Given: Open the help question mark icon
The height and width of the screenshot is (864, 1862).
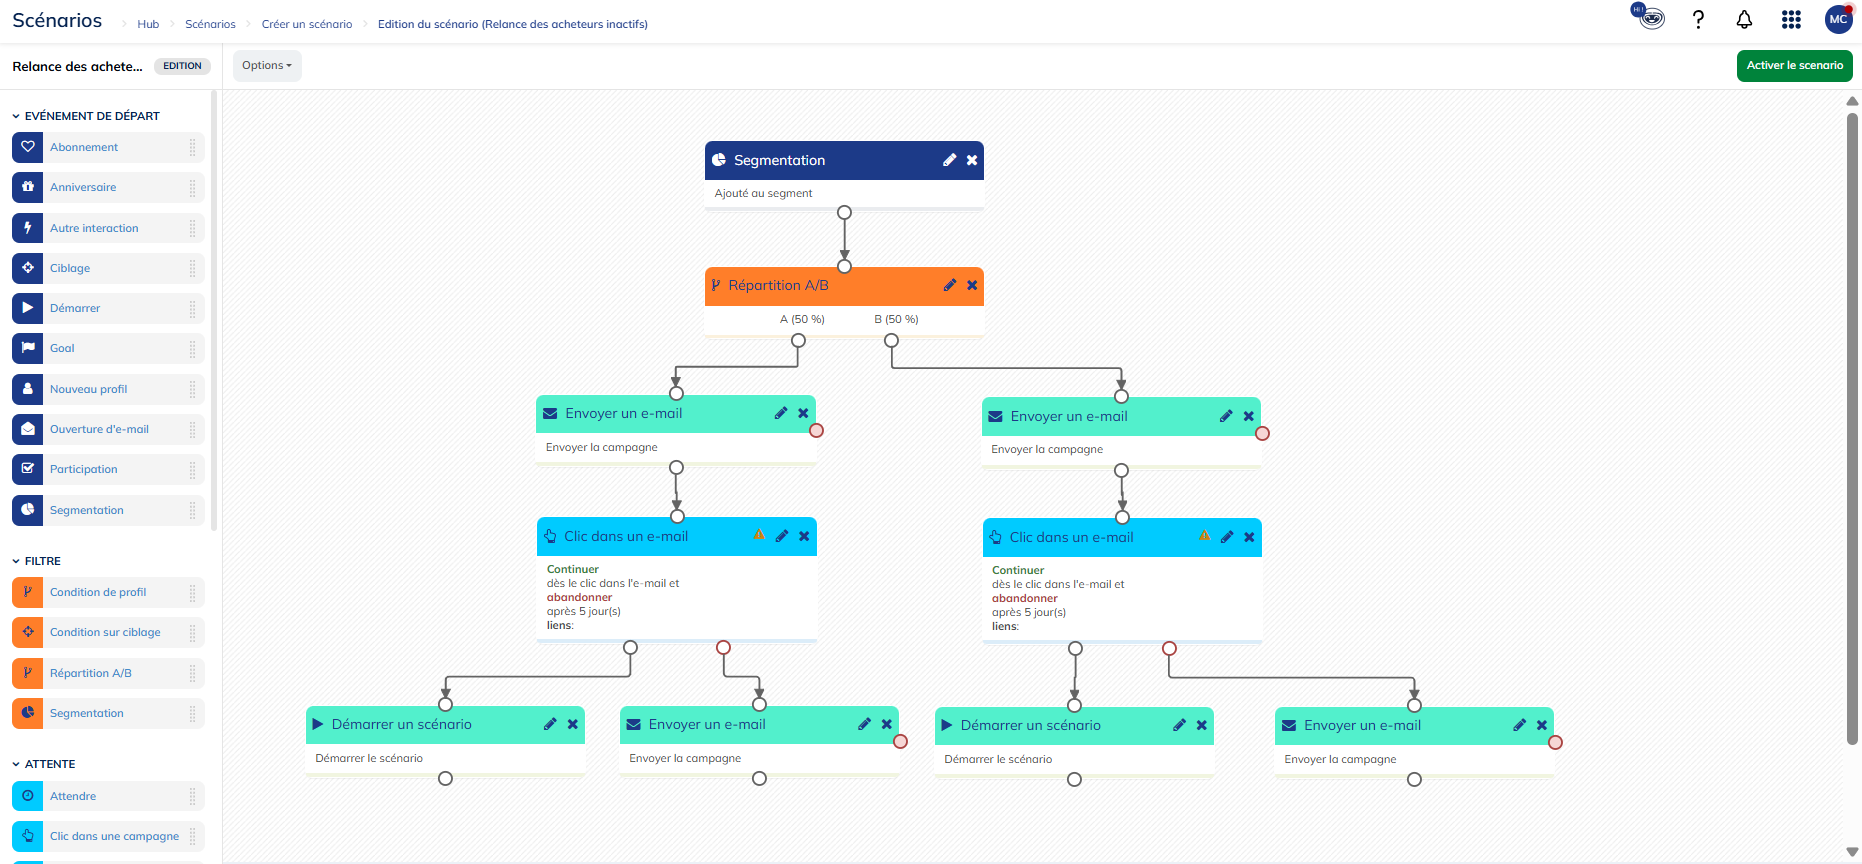Looking at the screenshot, I should coord(1698,20).
